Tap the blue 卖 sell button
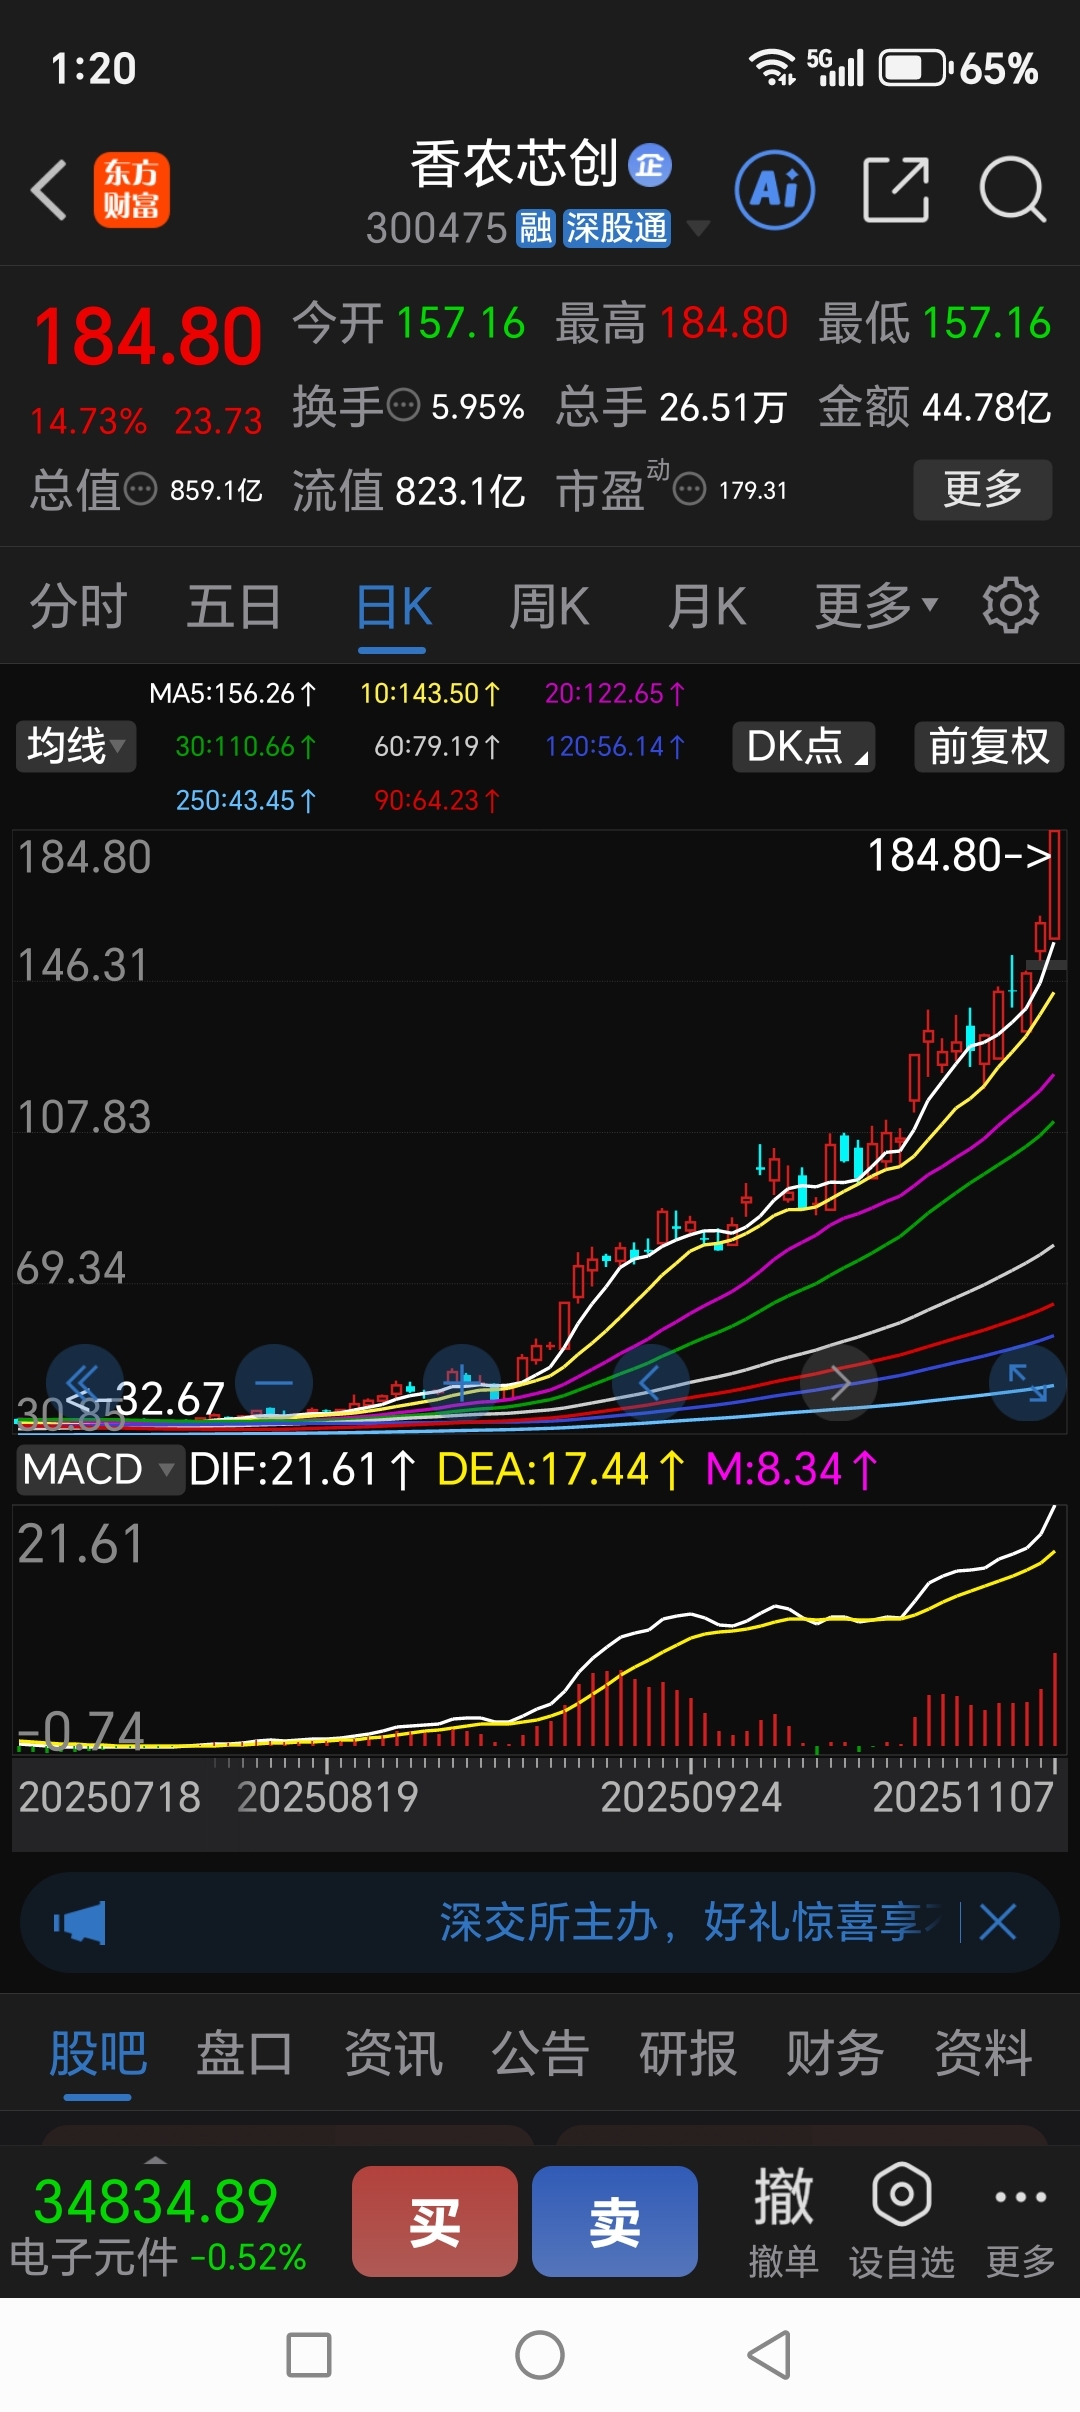1080x2412 pixels. pos(614,2221)
